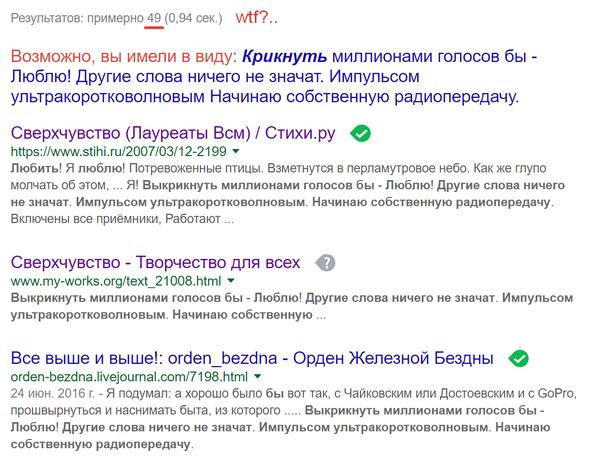The width and height of the screenshot is (600, 458).
Task: Open Сверхчувство - Творчество для всех result
Action: pos(155,263)
